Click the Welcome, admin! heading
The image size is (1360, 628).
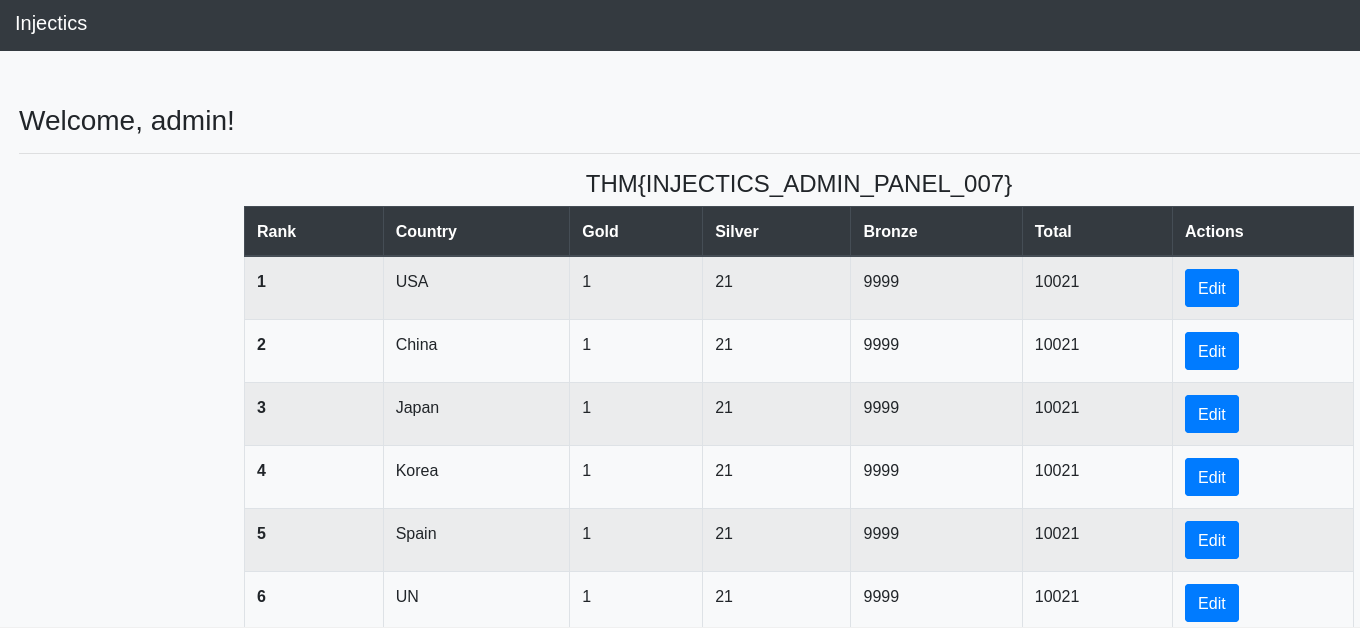(x=127, y=120)
